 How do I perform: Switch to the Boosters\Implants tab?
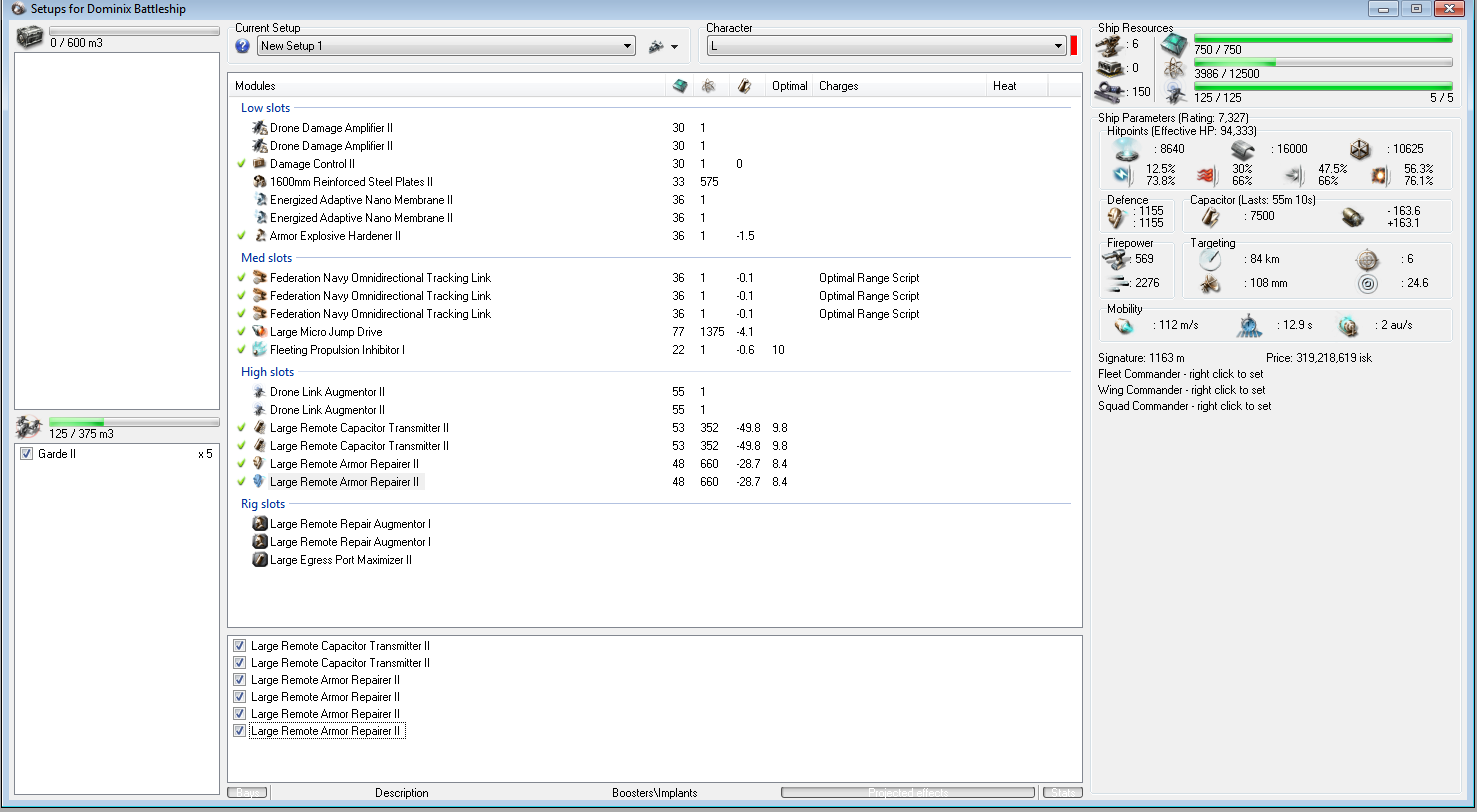tap(655, 793)
